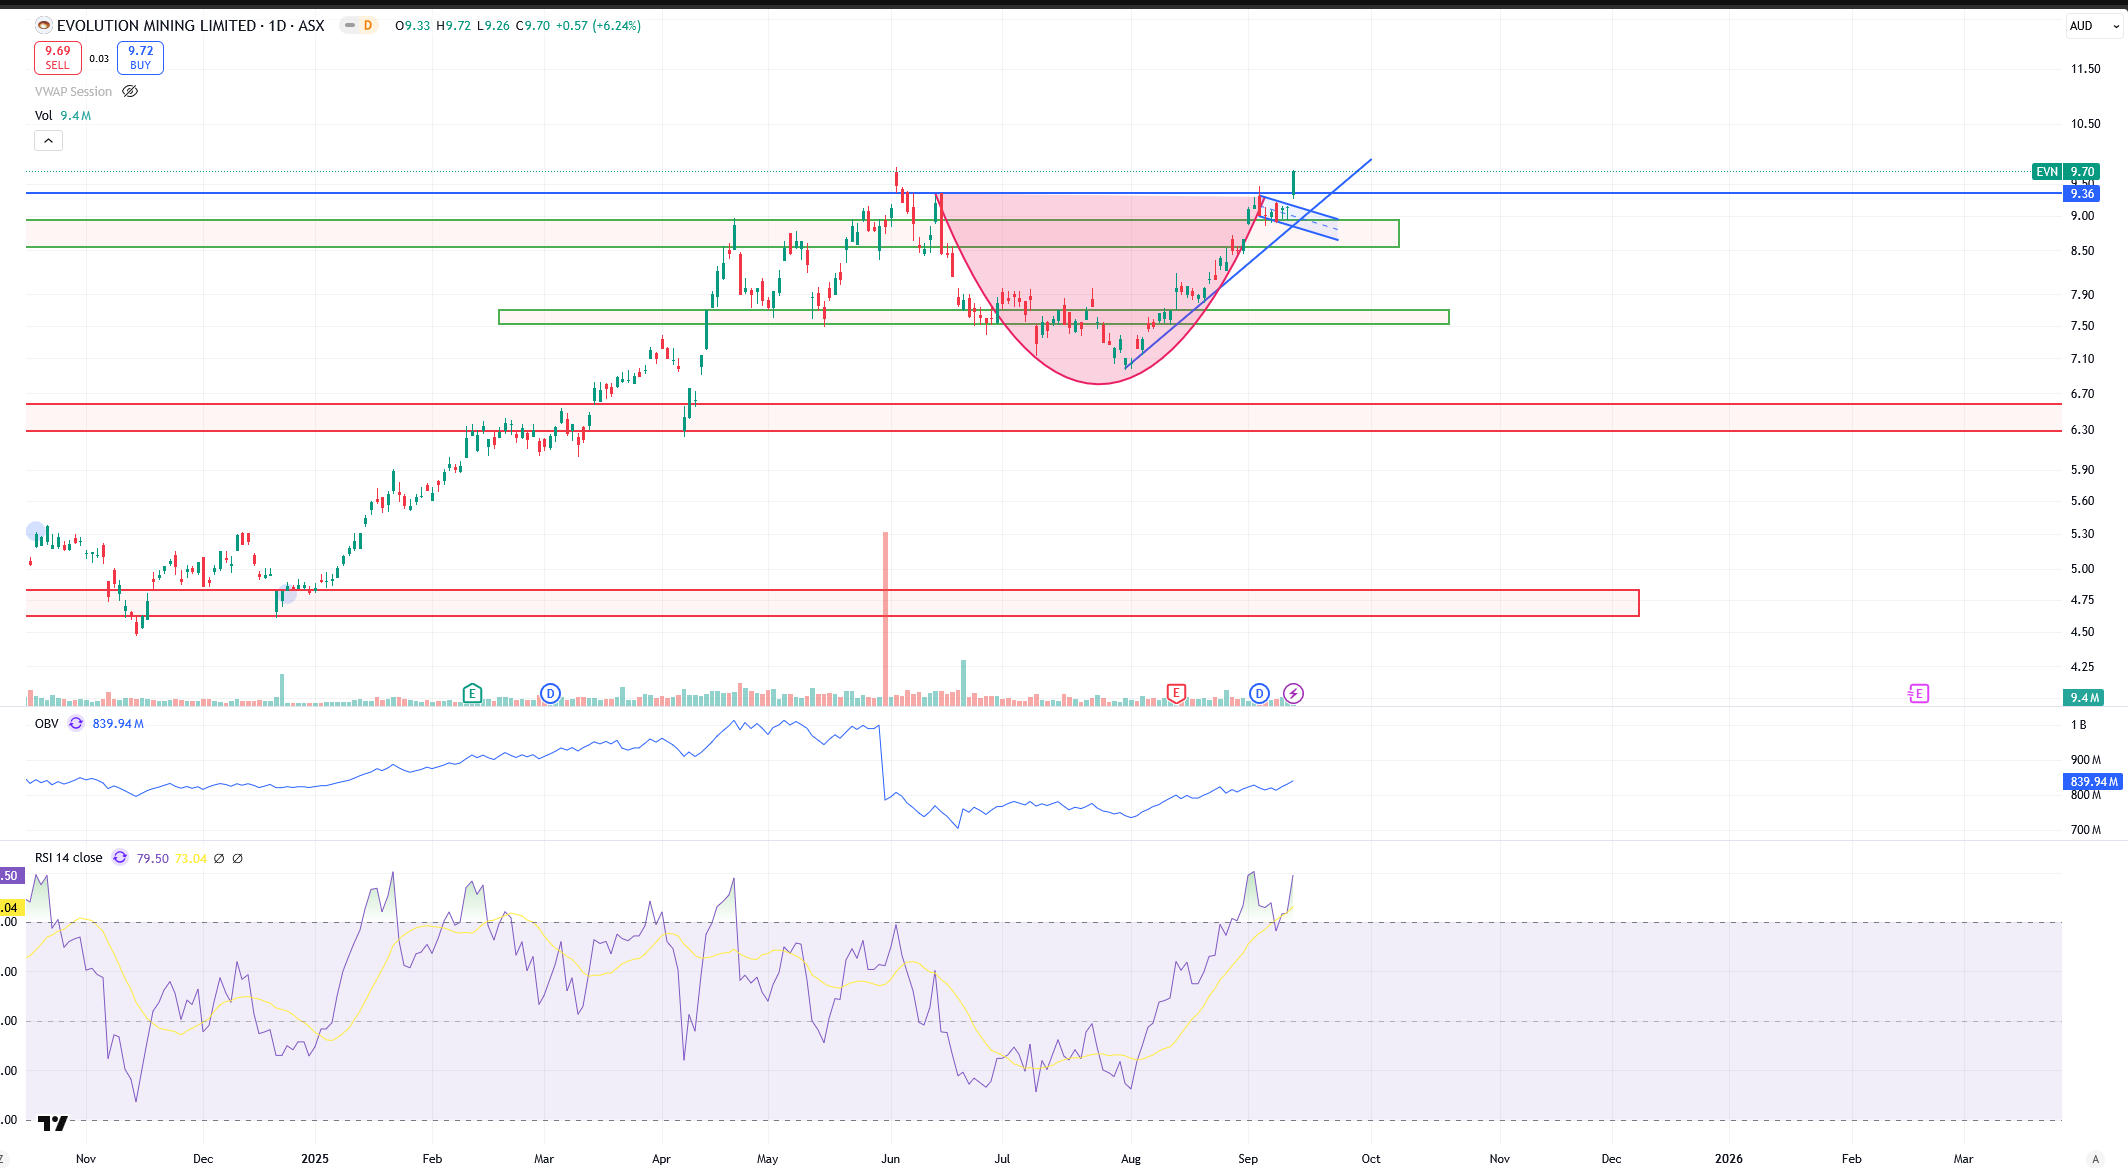Click the RSI purple refresh icon
The image size is (2128, 1168).
pyautogui.click(x=120, y=858)
